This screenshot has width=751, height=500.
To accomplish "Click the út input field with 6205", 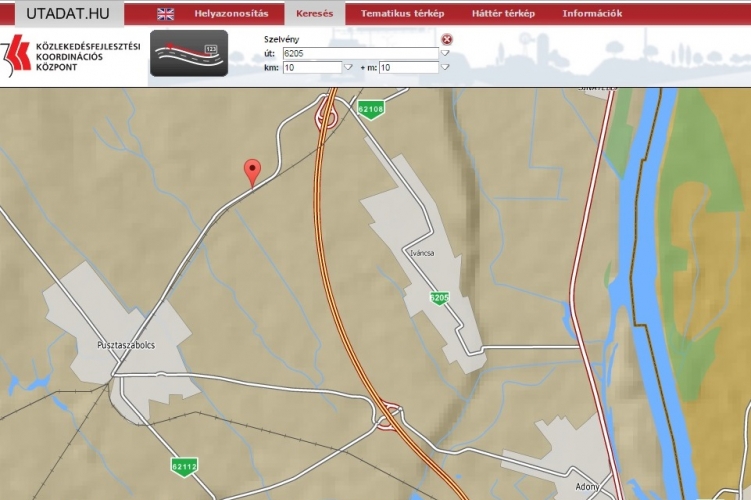I will tap(360, 53).
